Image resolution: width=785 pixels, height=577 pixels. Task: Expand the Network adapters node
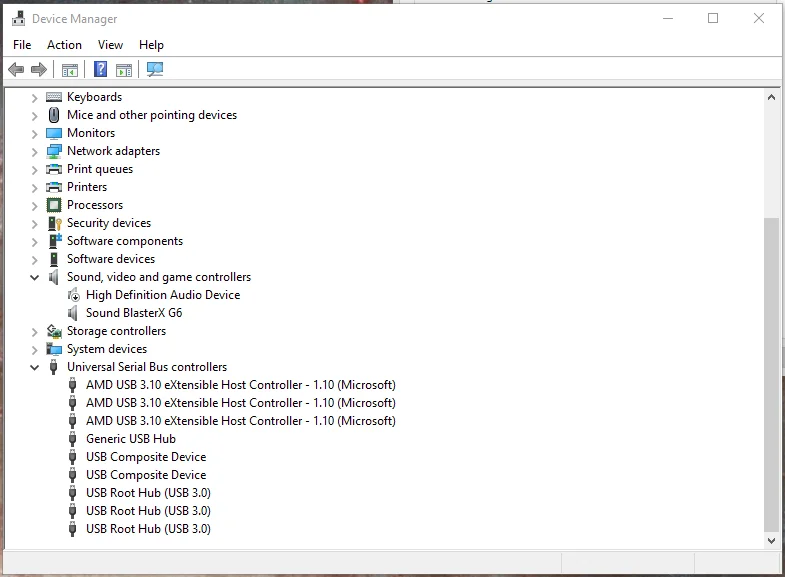(x=34, y=152)
